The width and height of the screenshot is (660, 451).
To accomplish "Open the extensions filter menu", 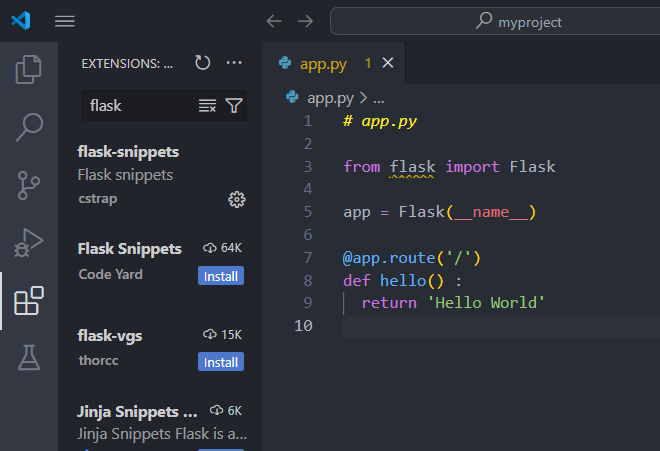I will [234, 106].
